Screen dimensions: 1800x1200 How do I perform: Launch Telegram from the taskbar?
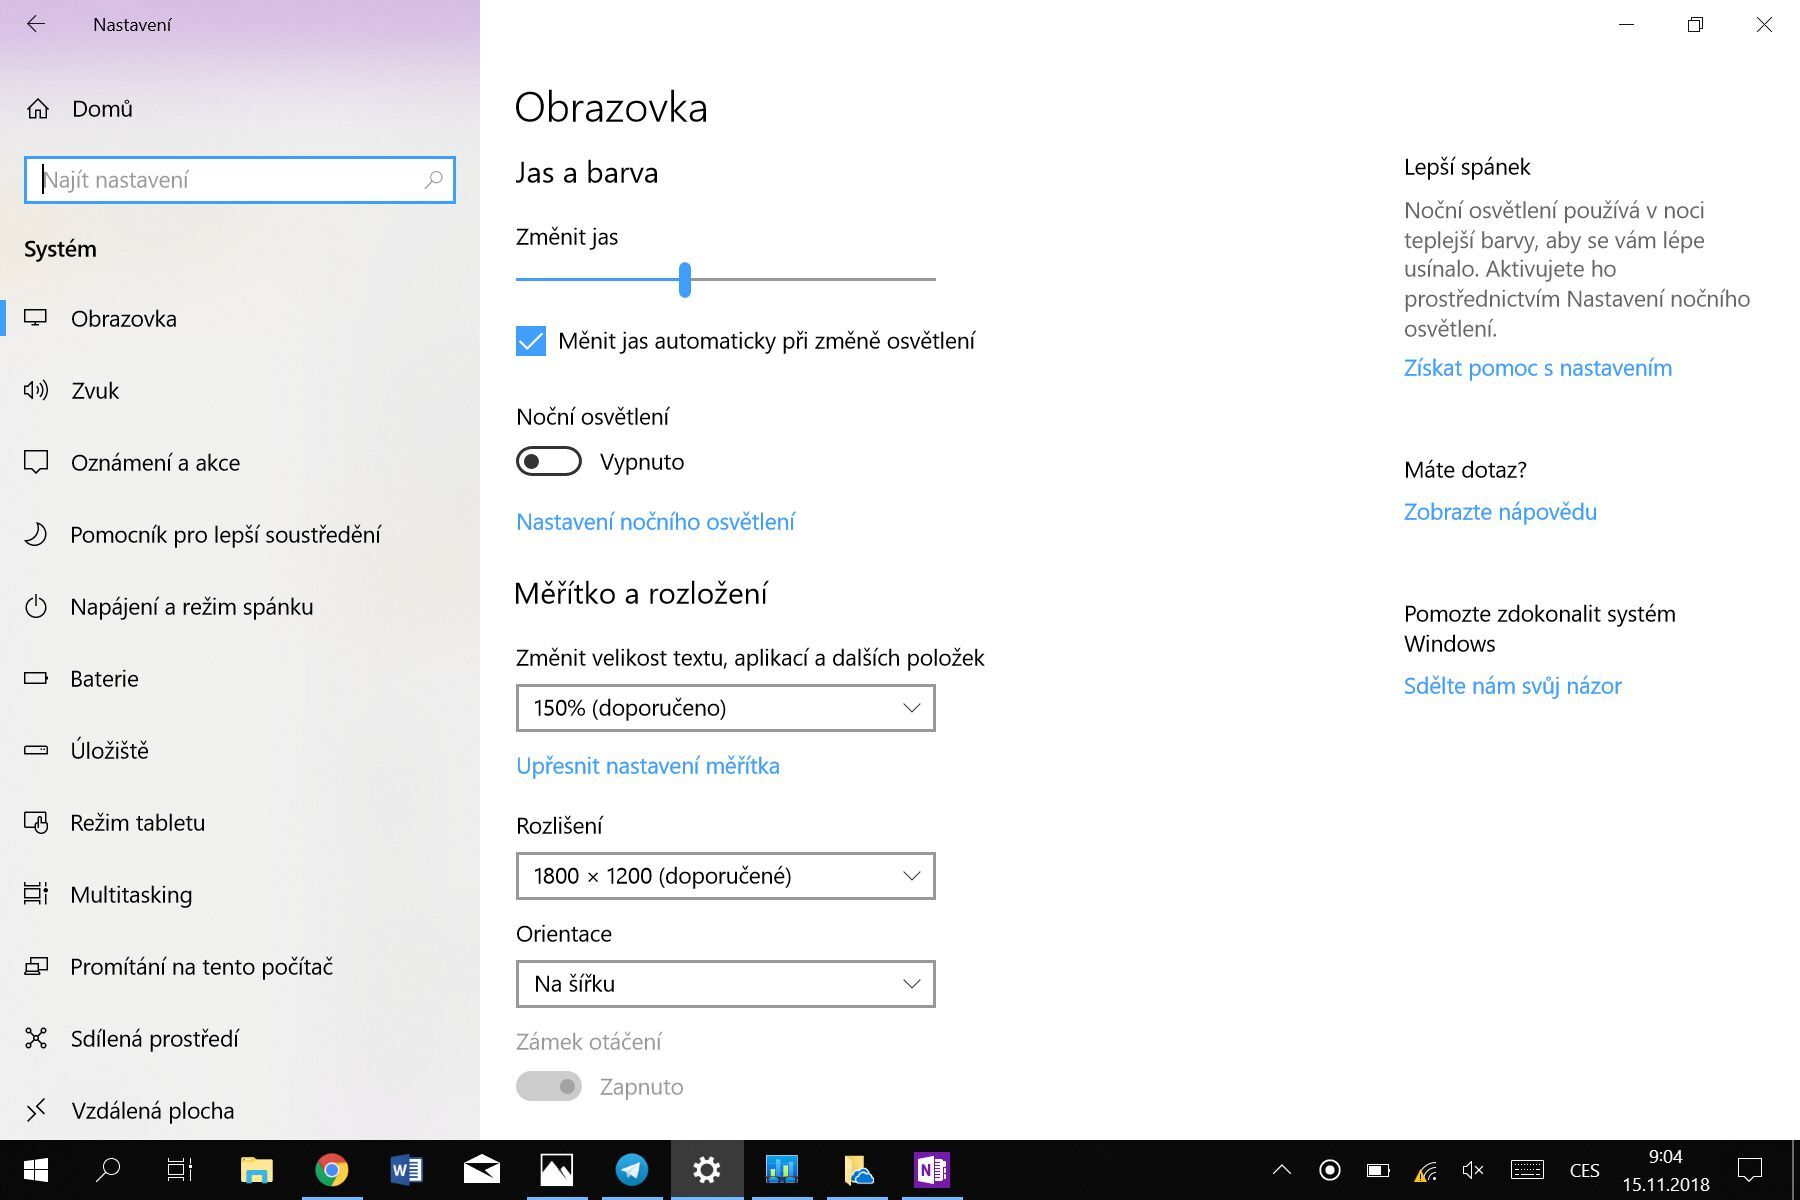pos(632,1169)
